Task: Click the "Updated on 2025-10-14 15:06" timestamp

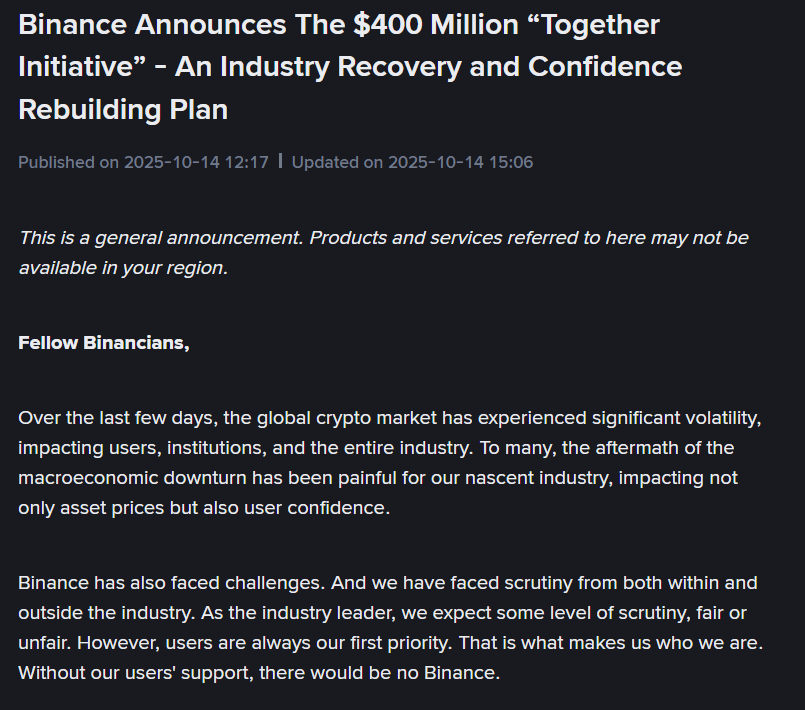Action: [x=412, y=162]
